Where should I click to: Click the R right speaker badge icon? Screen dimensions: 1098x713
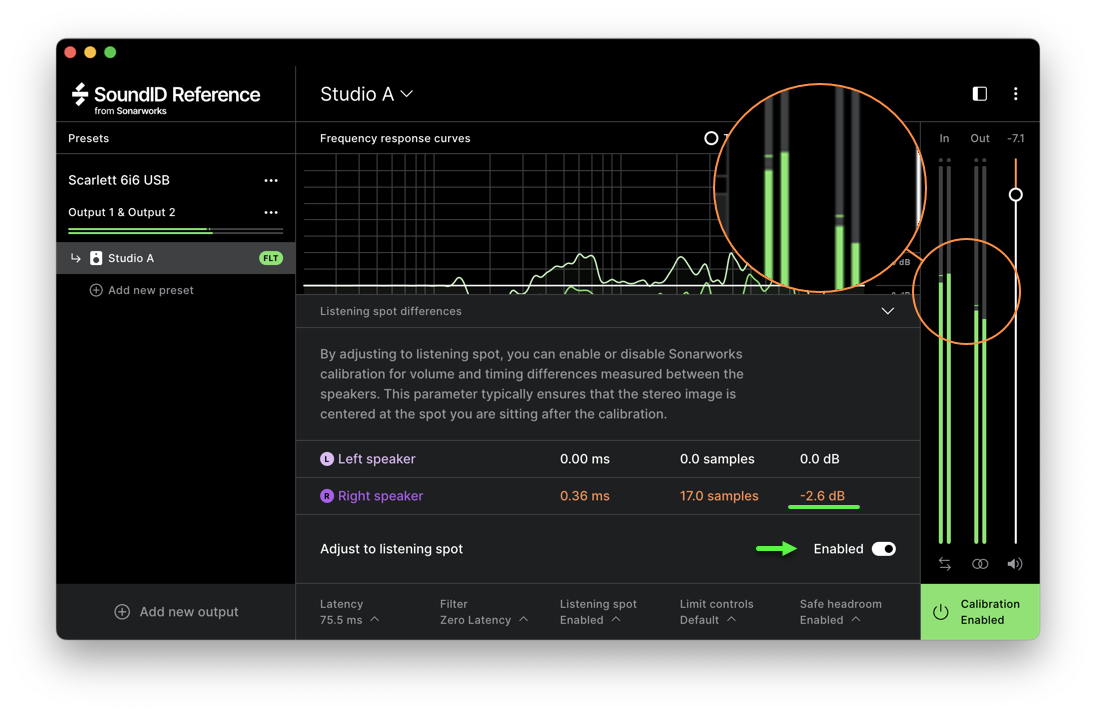click(x=327, y=496)
